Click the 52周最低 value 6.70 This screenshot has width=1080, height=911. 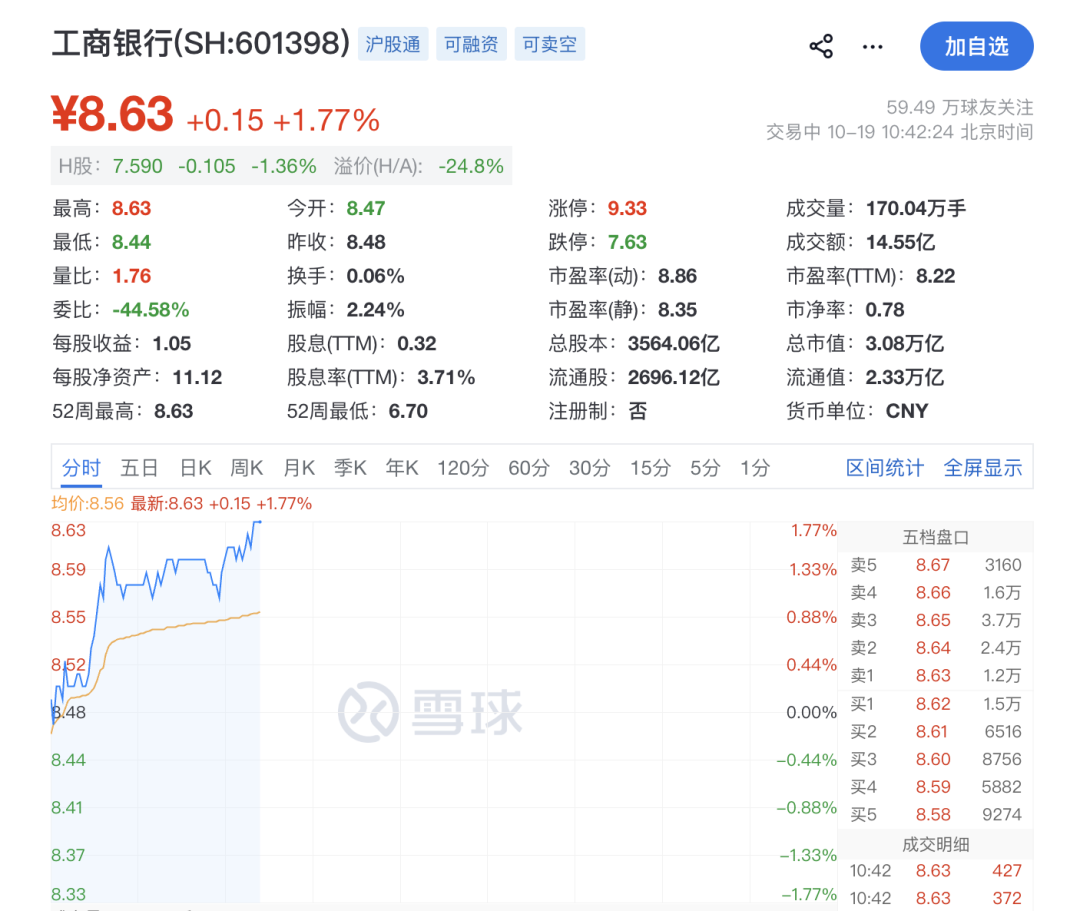(408, 411)
